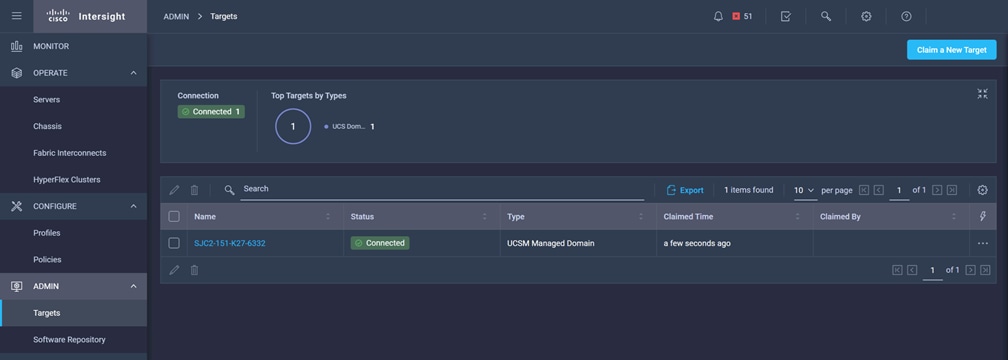Click the bottom page number field

[933, 271]
